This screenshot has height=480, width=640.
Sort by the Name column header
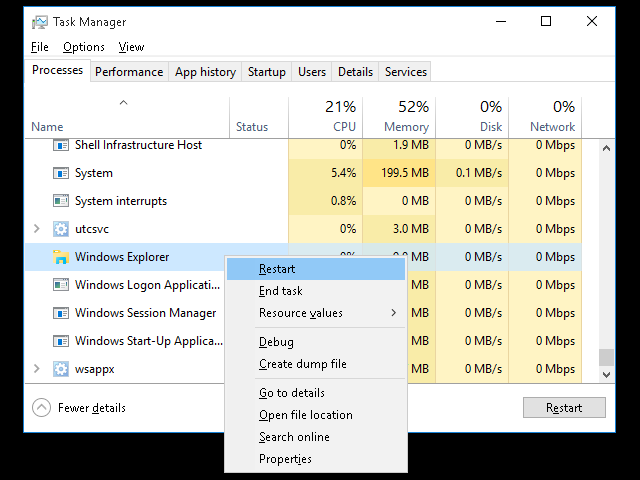127,117
